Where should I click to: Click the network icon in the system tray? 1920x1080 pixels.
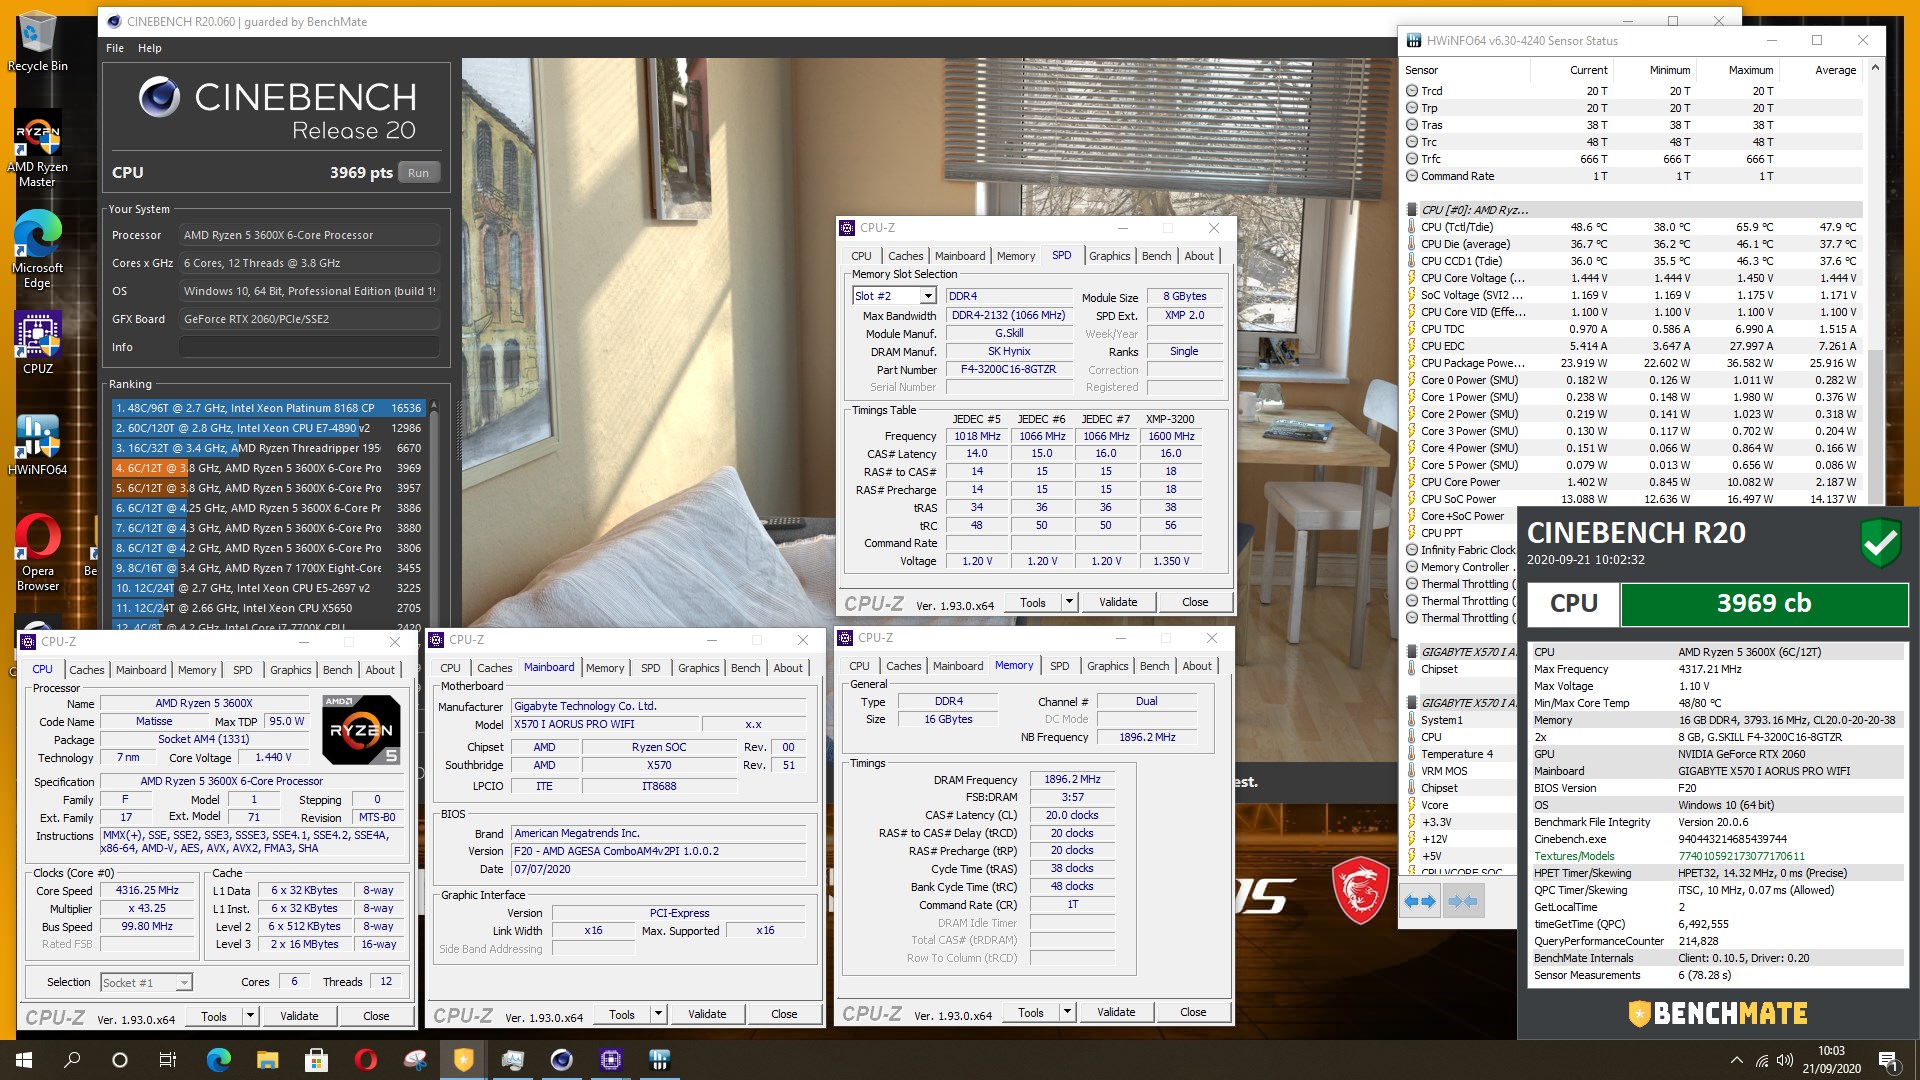click(1761, 1060)
